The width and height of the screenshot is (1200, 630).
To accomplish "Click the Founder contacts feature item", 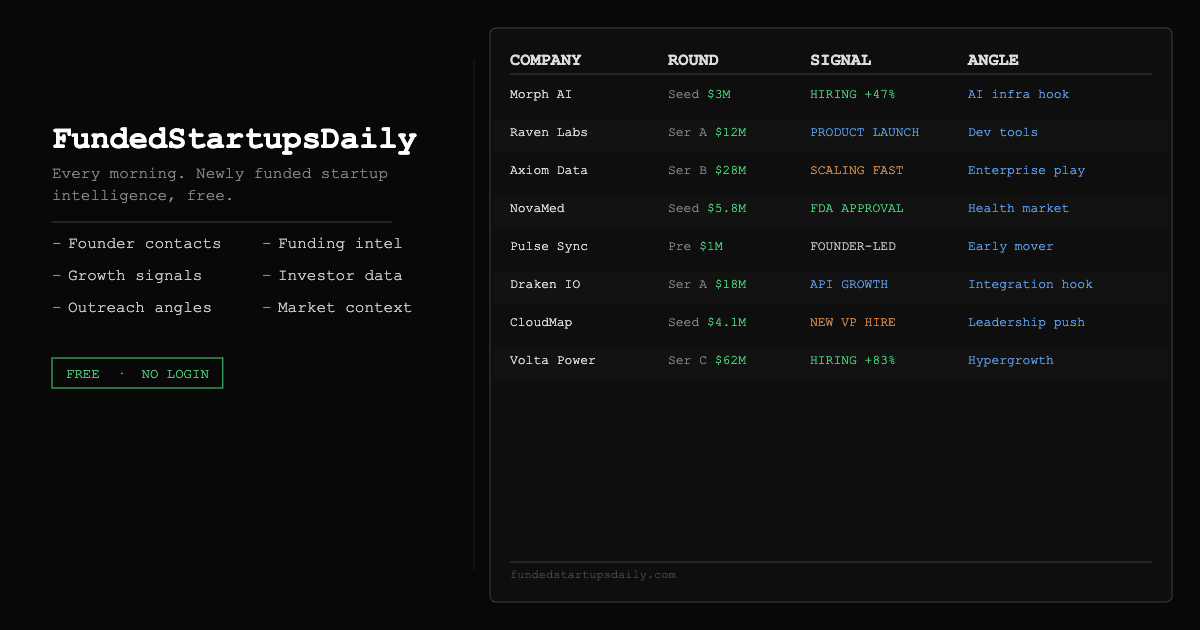I will pos(137,243).
